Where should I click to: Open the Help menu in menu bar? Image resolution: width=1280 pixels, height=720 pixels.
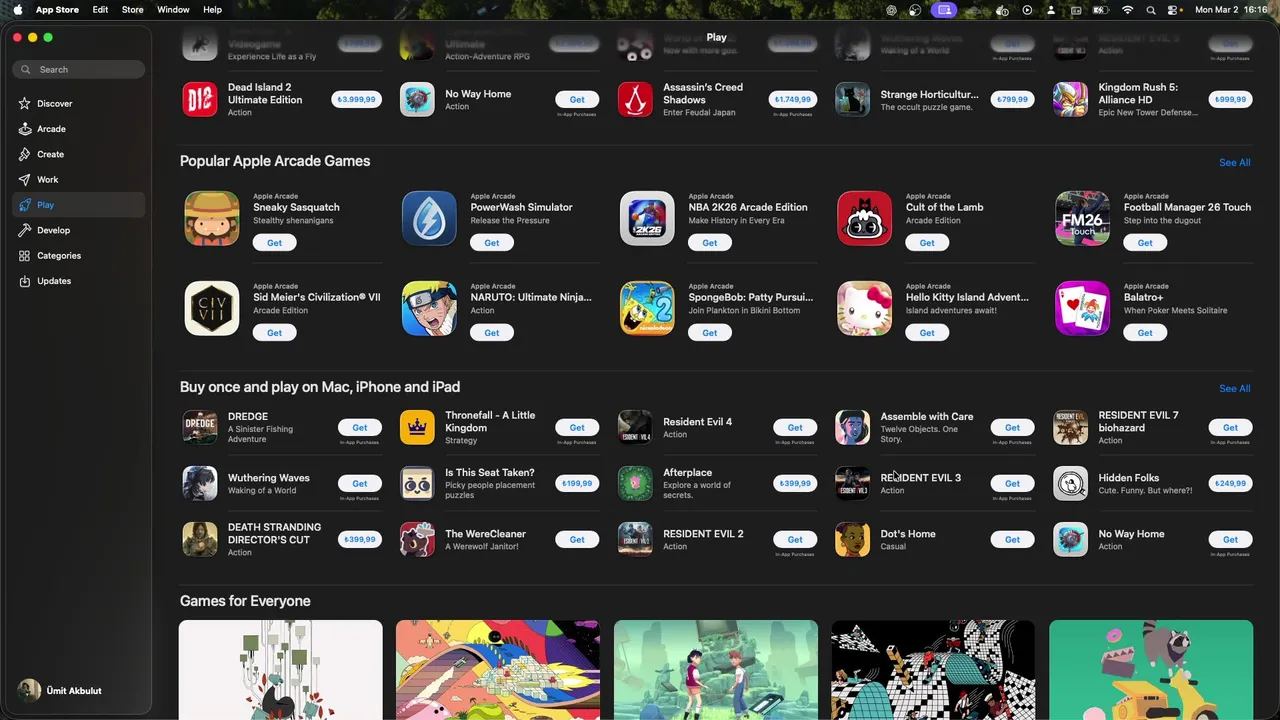[212, 9]
